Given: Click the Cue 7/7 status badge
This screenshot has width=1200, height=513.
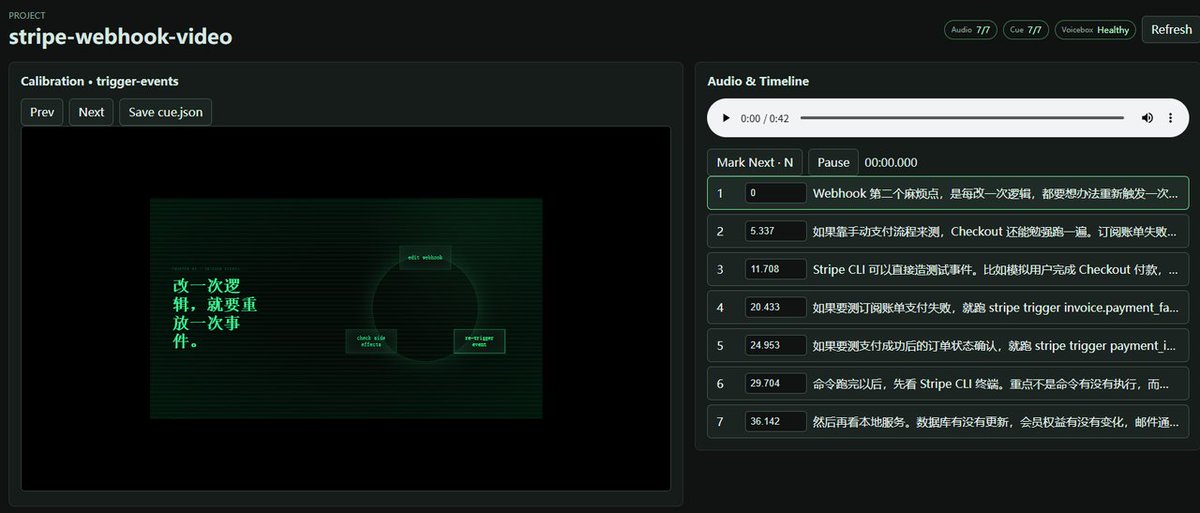Looking at the screenshot, I should tap(1025, 30).
